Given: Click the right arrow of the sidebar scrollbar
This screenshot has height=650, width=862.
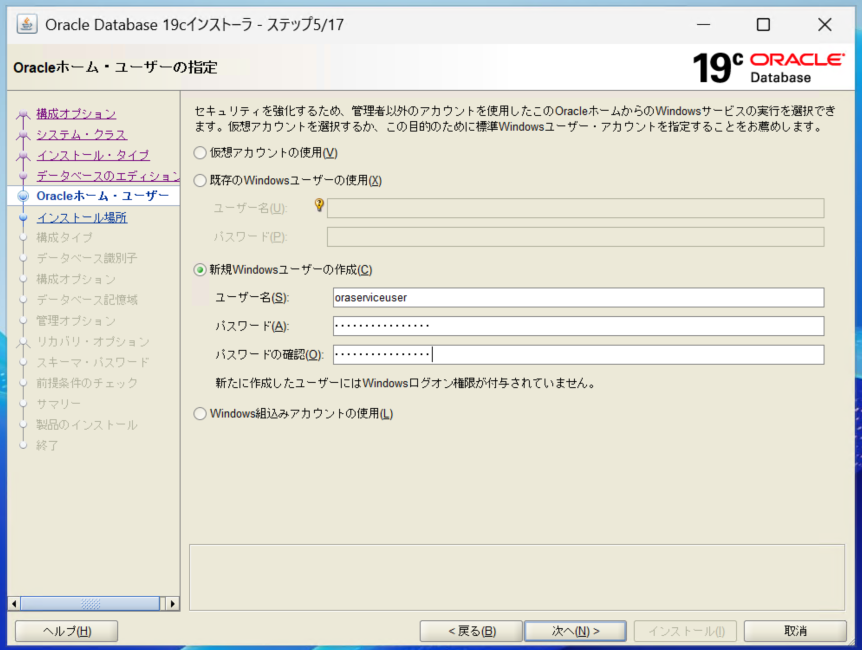Looking at the screenshot, I should (x=172, y=603).
